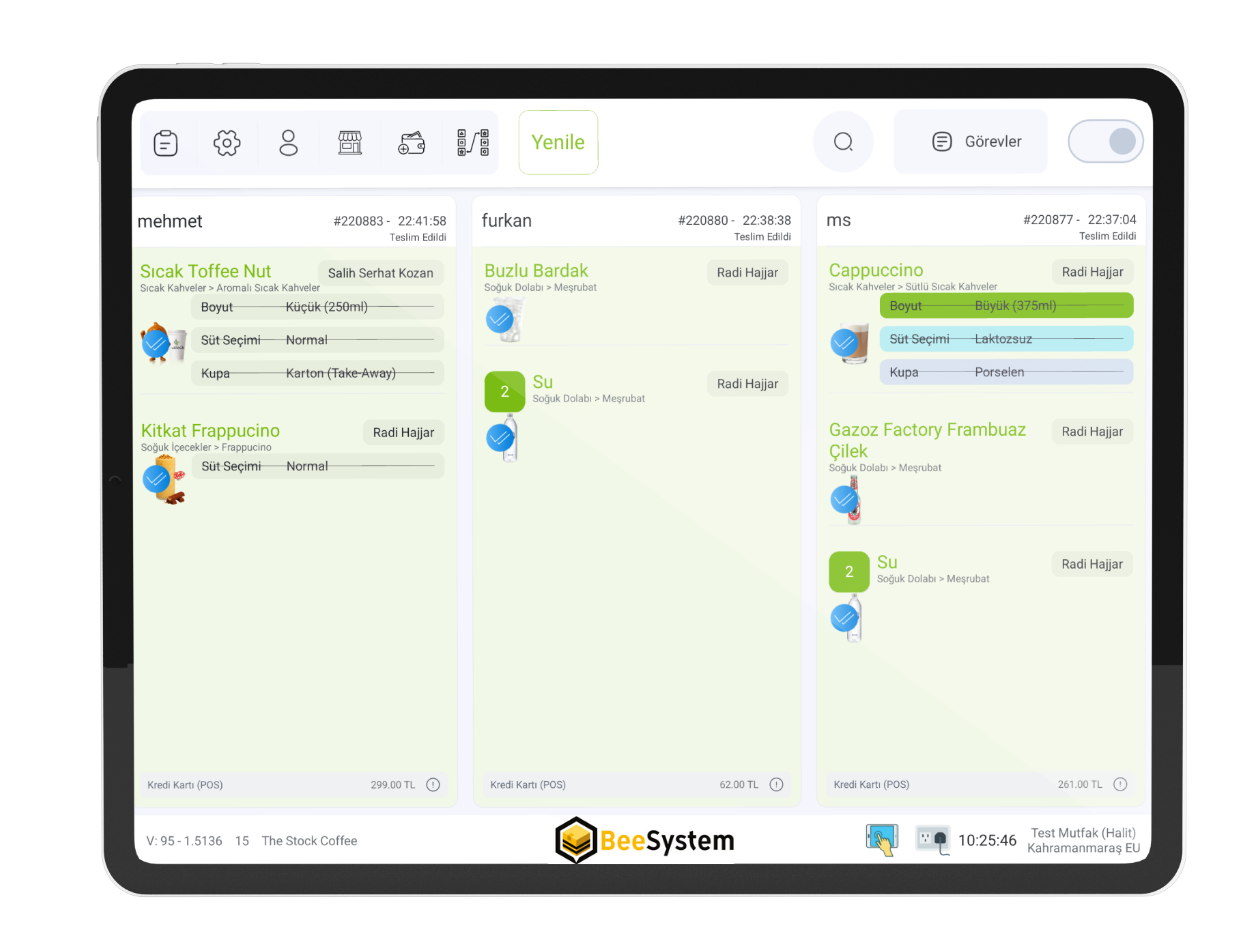Expand info for the 261.00 TL order
The width and height of the screenshot is (1258, 931).
(1120, 785)
